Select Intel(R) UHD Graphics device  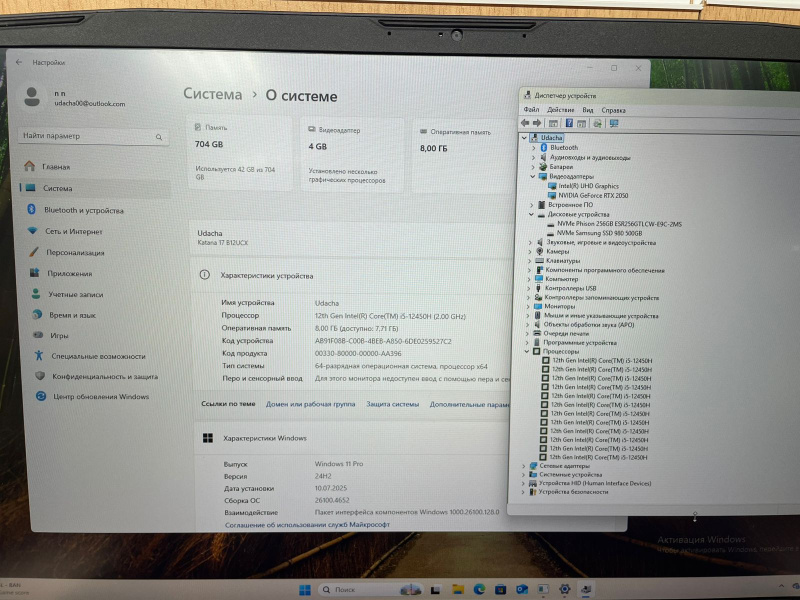pyautogui.click(x=588, y=186)
